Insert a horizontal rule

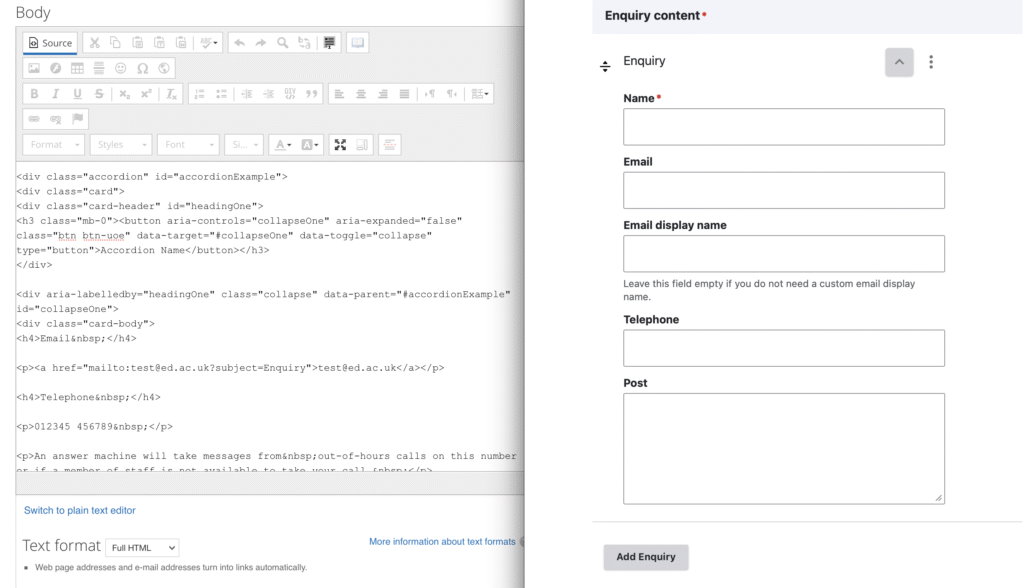click(97, 66)
